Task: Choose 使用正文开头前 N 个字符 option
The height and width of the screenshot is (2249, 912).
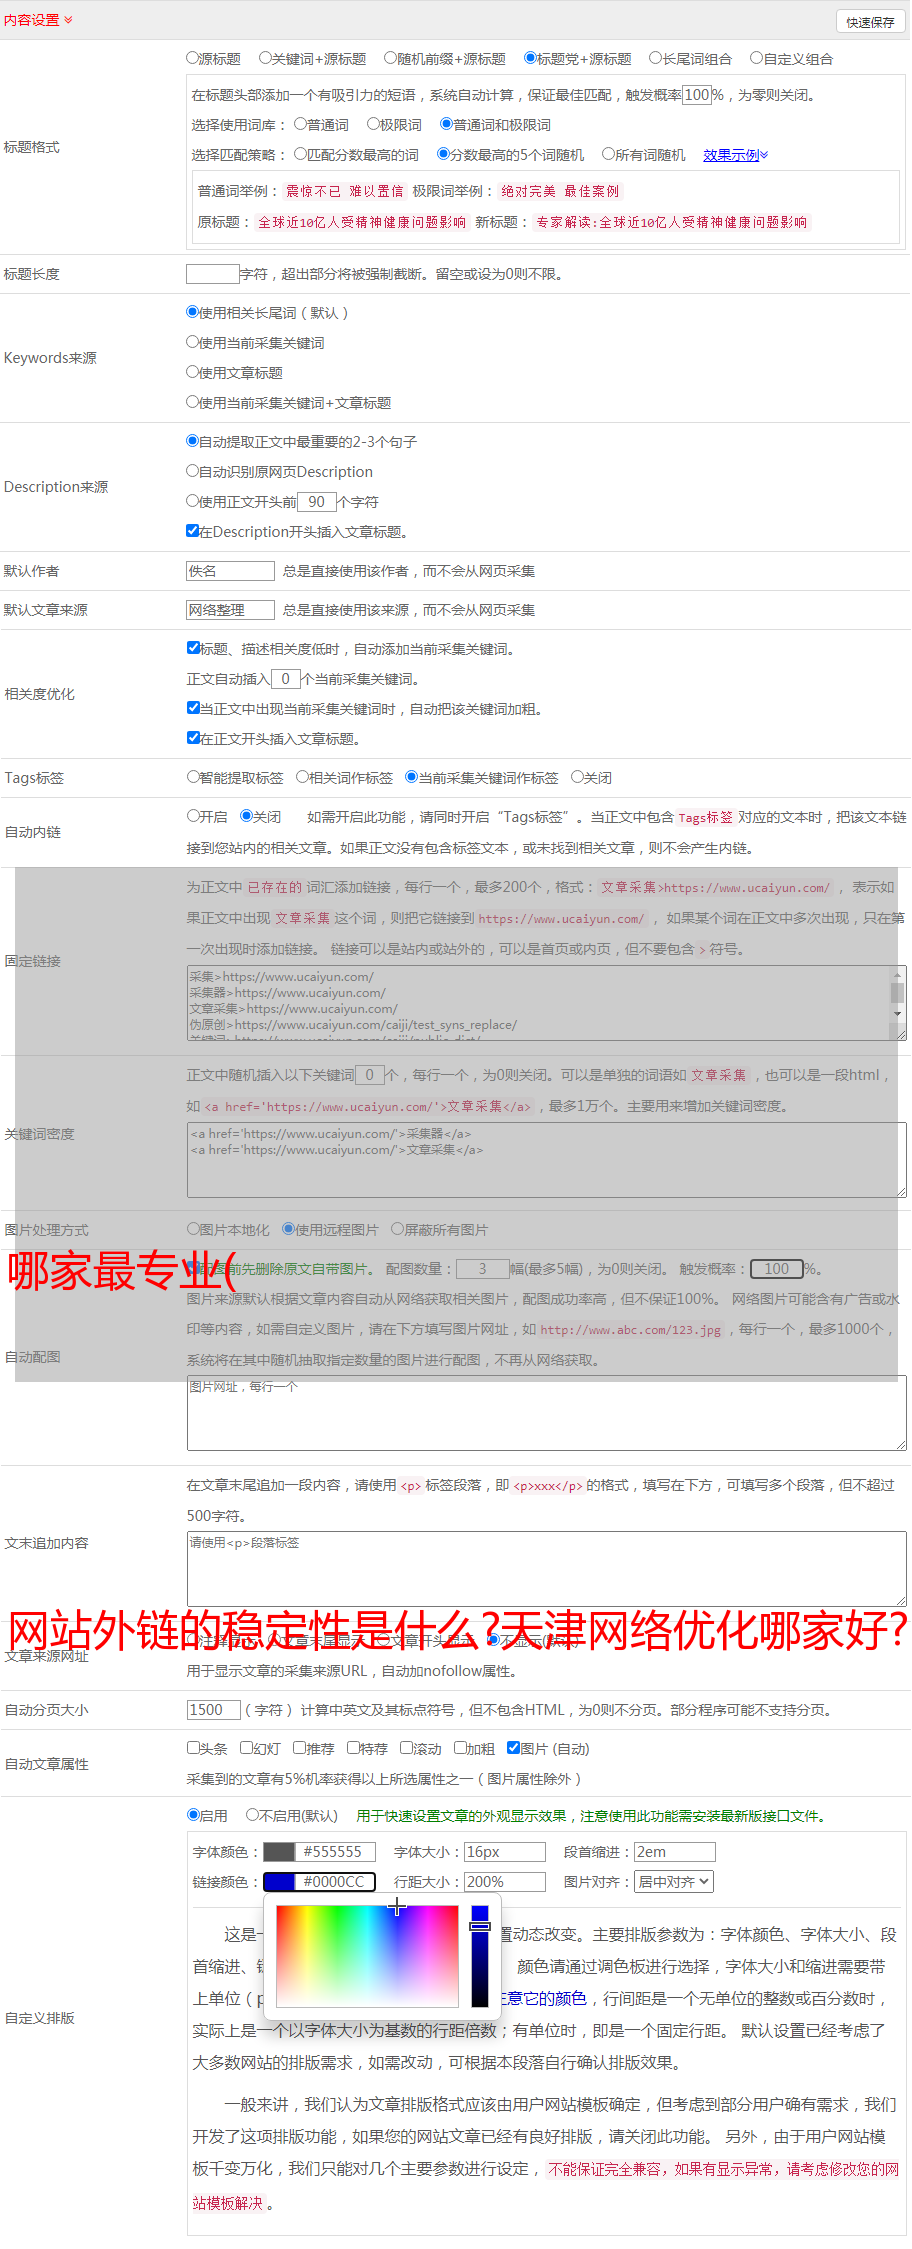Action: pyautogui.click(x=193, y=501)
